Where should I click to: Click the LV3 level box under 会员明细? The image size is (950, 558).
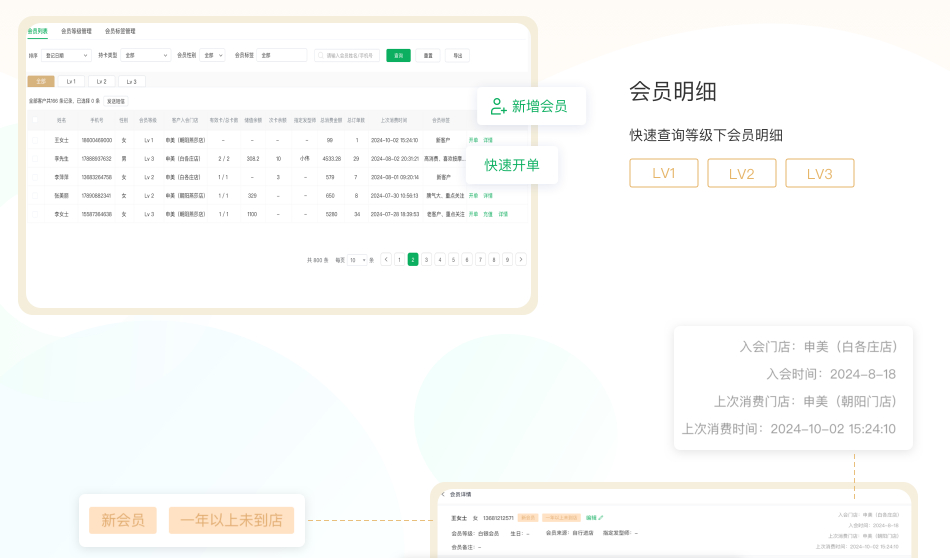[819, 173]
